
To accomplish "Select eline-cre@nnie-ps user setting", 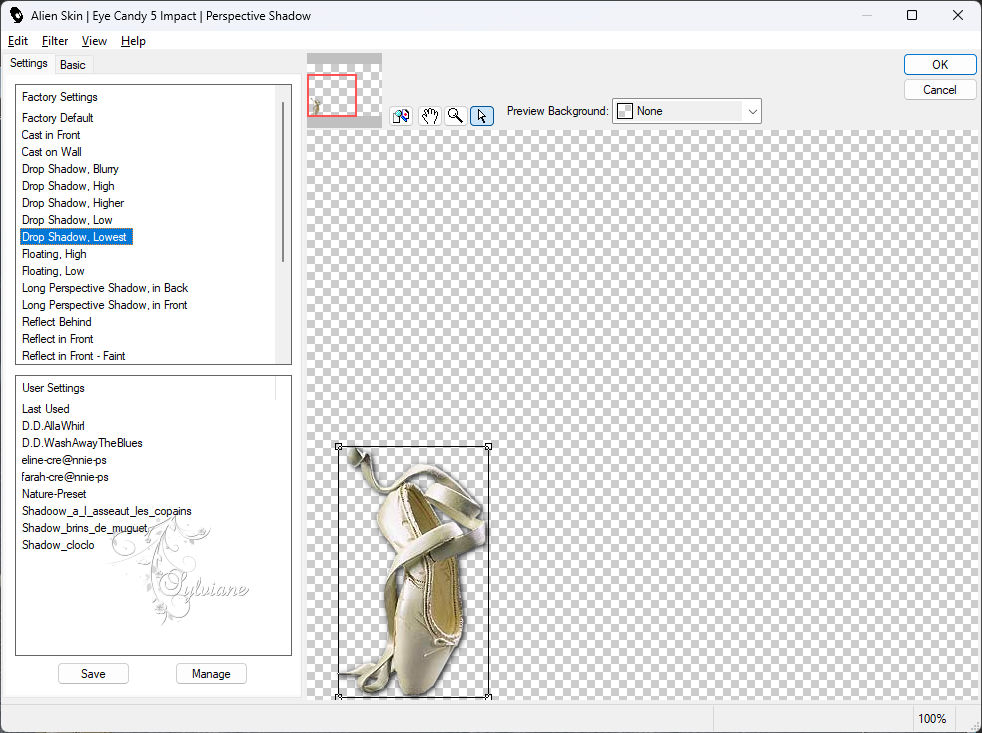I will pos(64,459).
